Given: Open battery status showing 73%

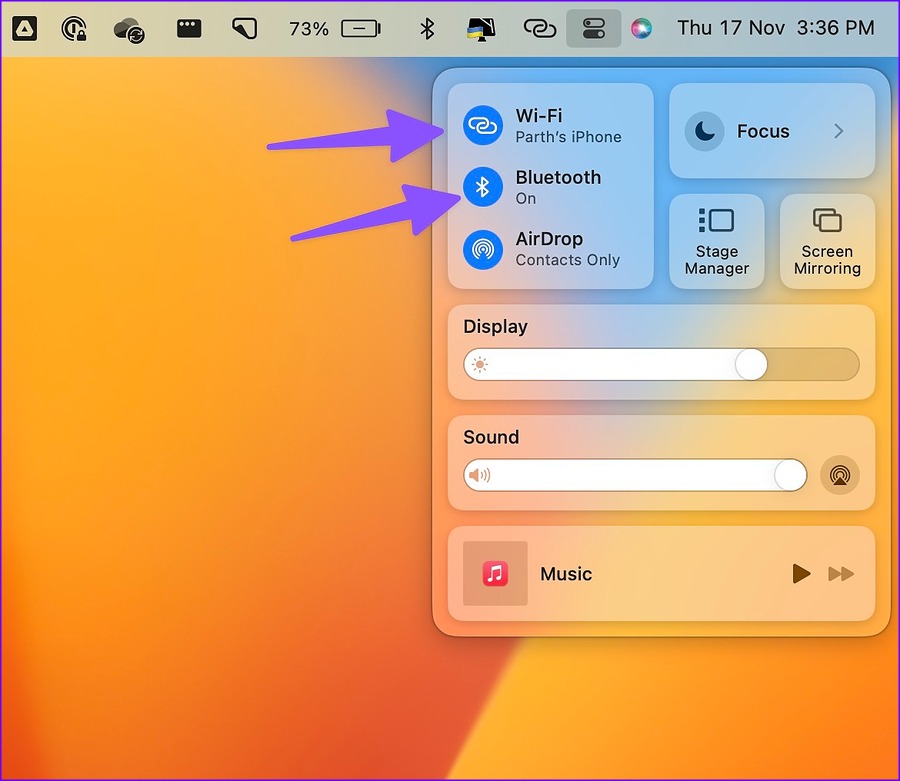Looking at the screenshot, I should click(x=335, y=28).
